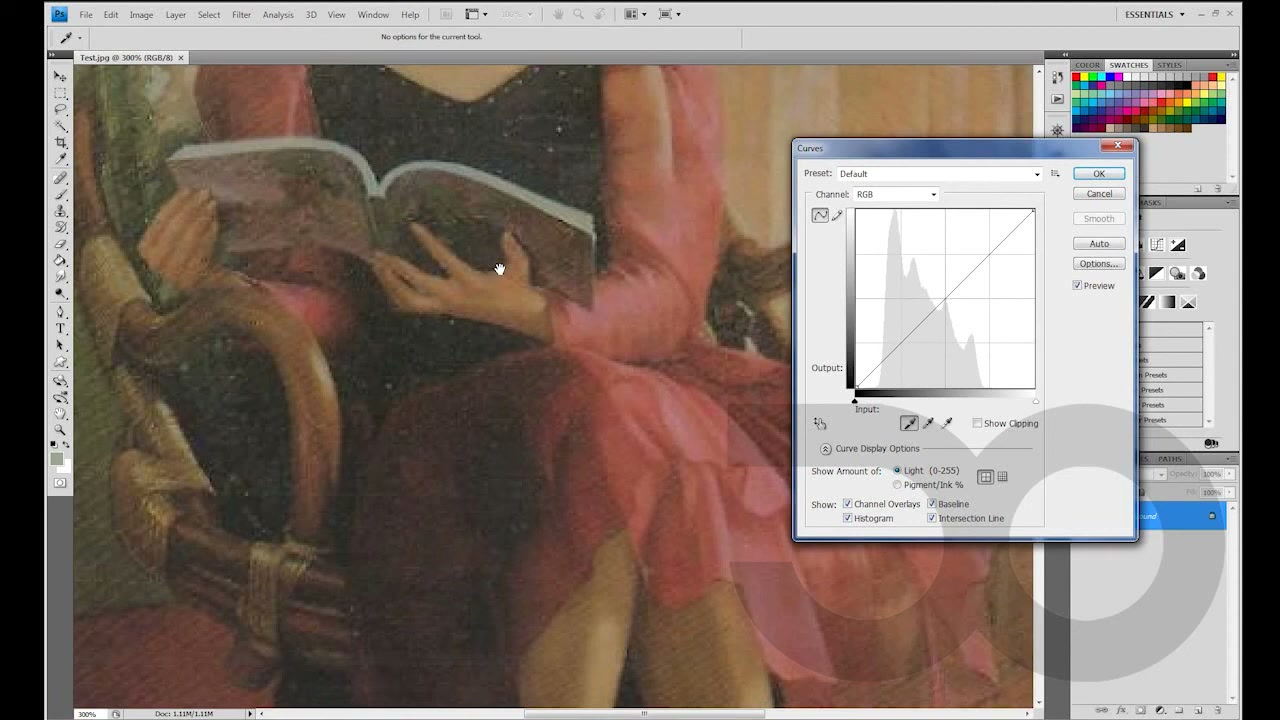Open the File menu

[x=86, y=15]
